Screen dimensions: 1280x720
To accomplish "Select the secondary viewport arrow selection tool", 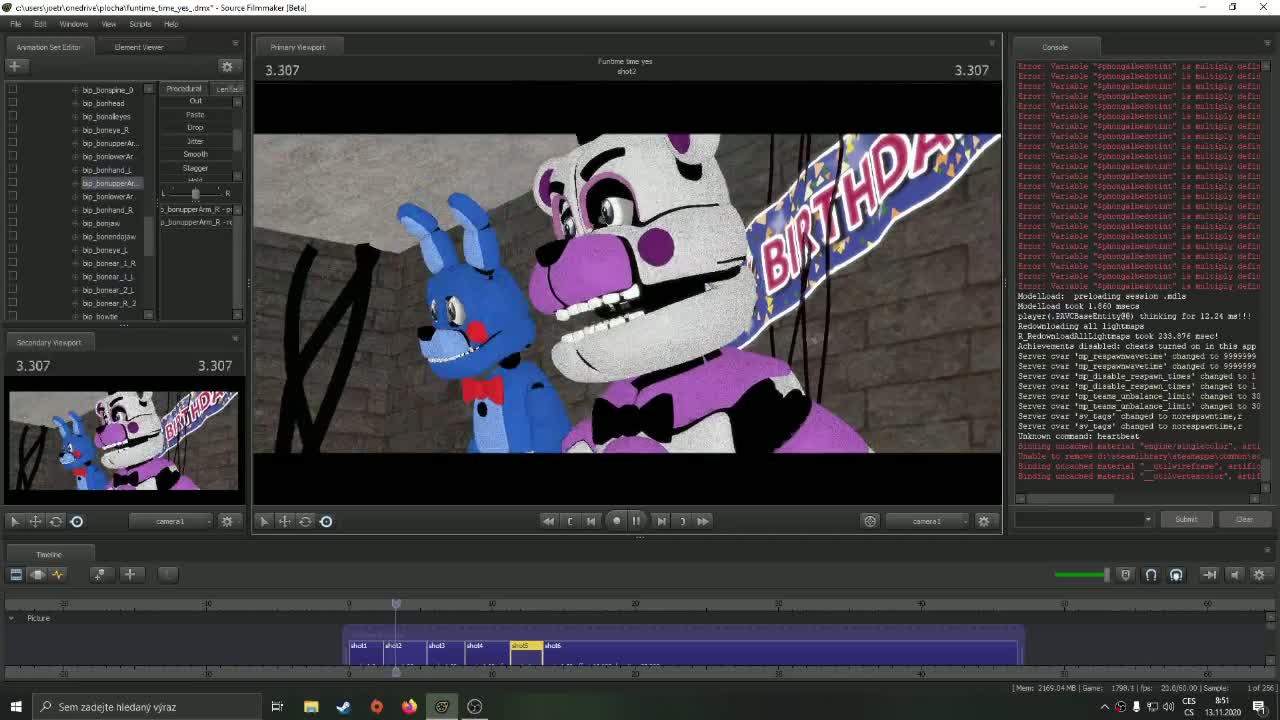I will click(x=15, y=521).
